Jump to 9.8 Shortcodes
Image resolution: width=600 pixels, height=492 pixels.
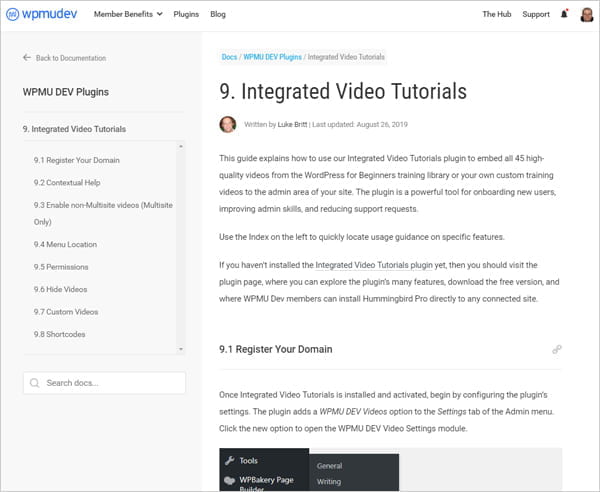point(59,334)
